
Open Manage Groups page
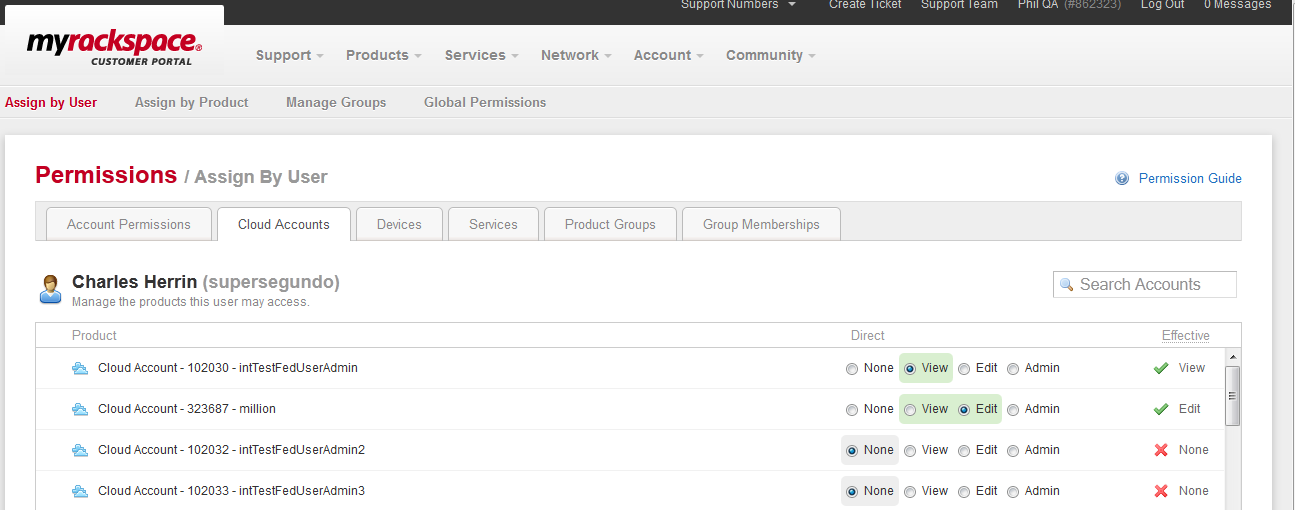[336, 102]
